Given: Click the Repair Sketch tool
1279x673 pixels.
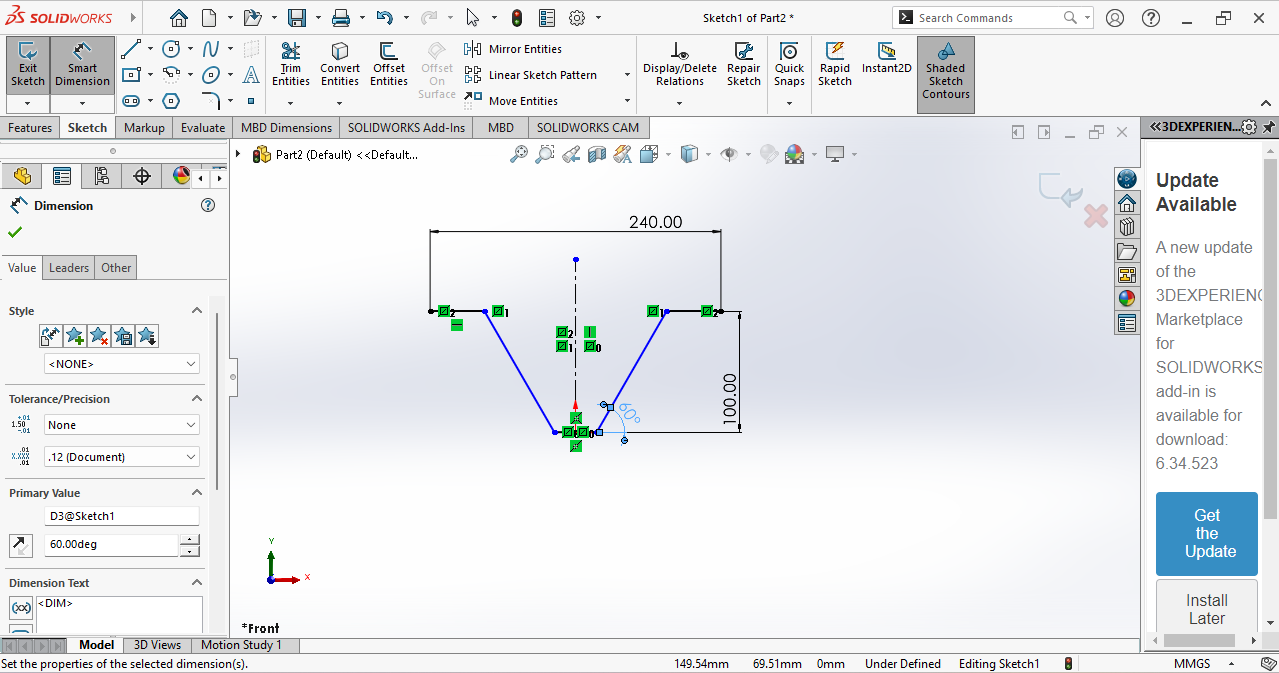Looking at the screenshot, I should click(x=744, y=65).
